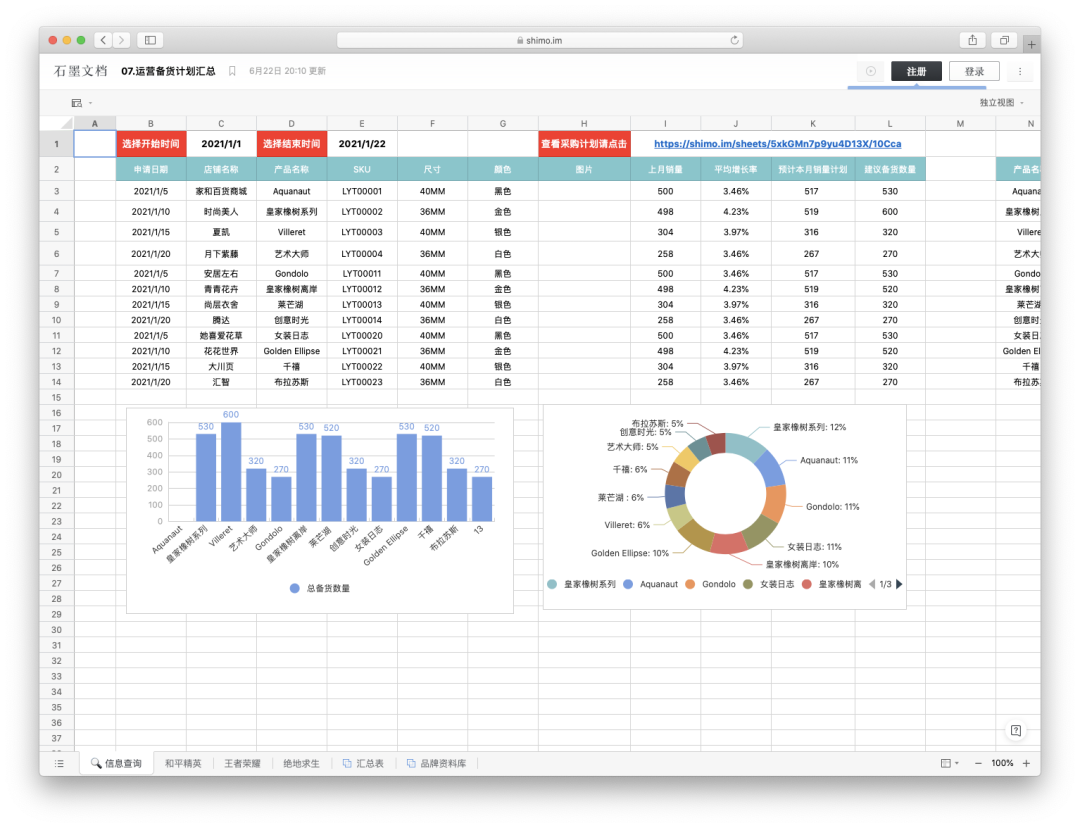This screenshot has height=828, width=1080.
Task: Toggle 皇家橡树系列 pie legend item
Action: pyautogui.click(x=582, y=584)
